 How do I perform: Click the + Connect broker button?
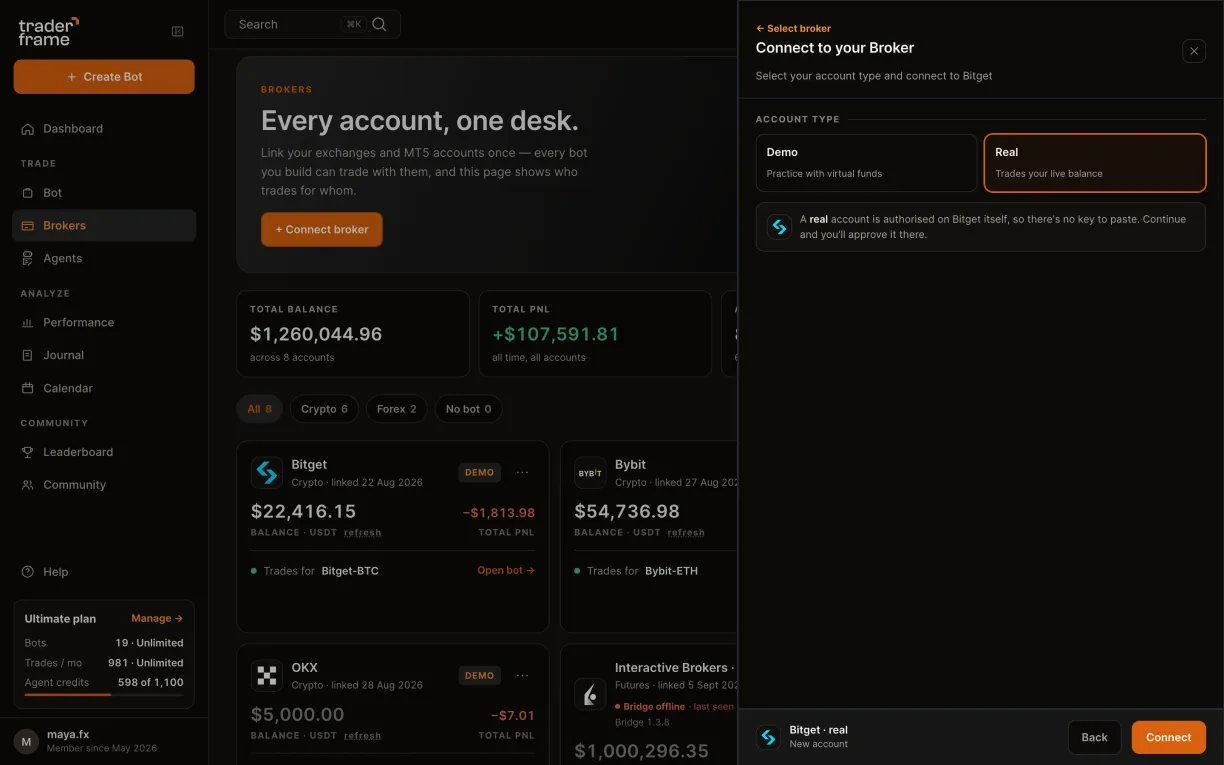click(x=322, y=230)
